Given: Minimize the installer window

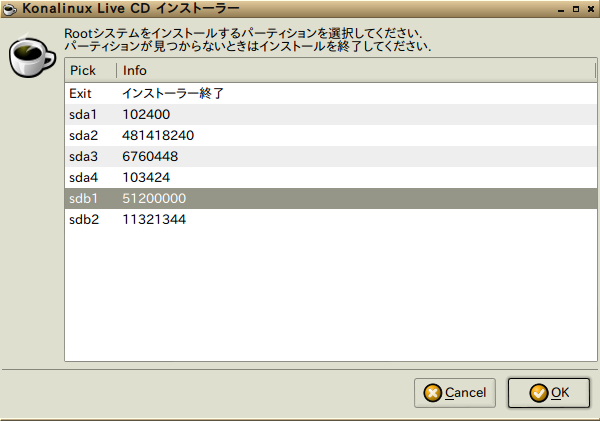Looking at the screenshot, I should click(x=561, y=9).
